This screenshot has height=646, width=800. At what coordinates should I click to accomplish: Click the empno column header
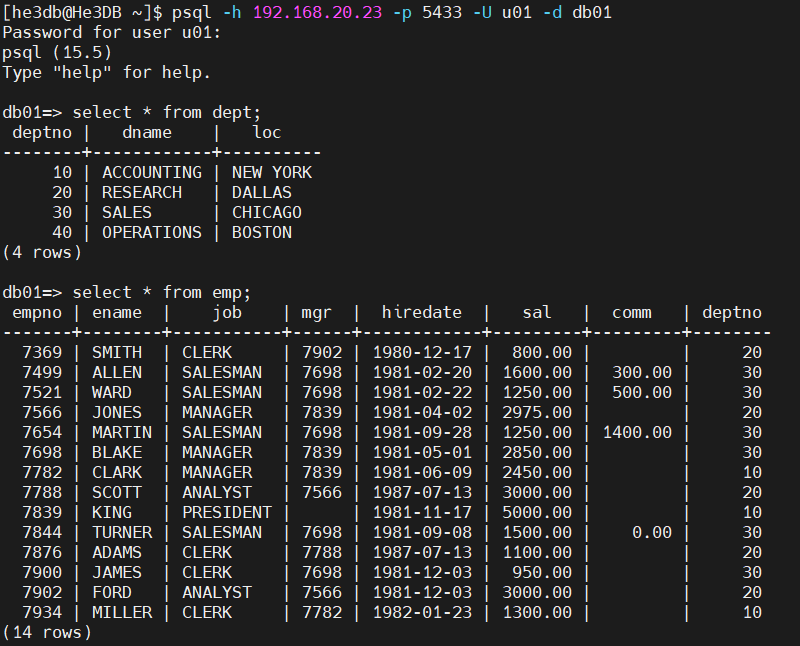(x=37, y=312)
